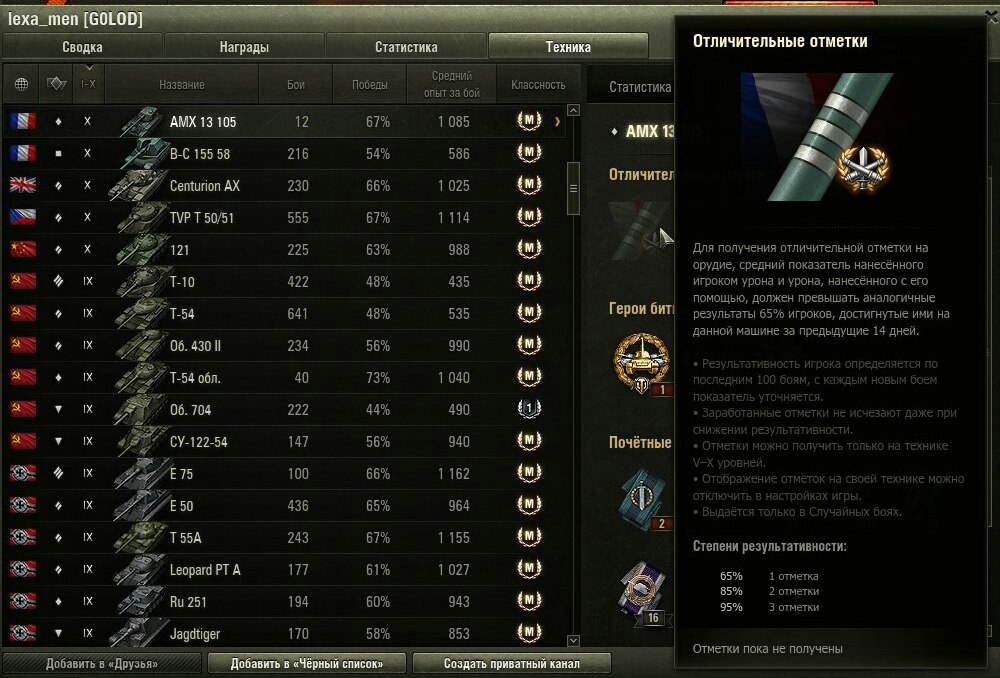Open the Статистика tab
The height and width of the screenshot is (678, 1000).
406,47
